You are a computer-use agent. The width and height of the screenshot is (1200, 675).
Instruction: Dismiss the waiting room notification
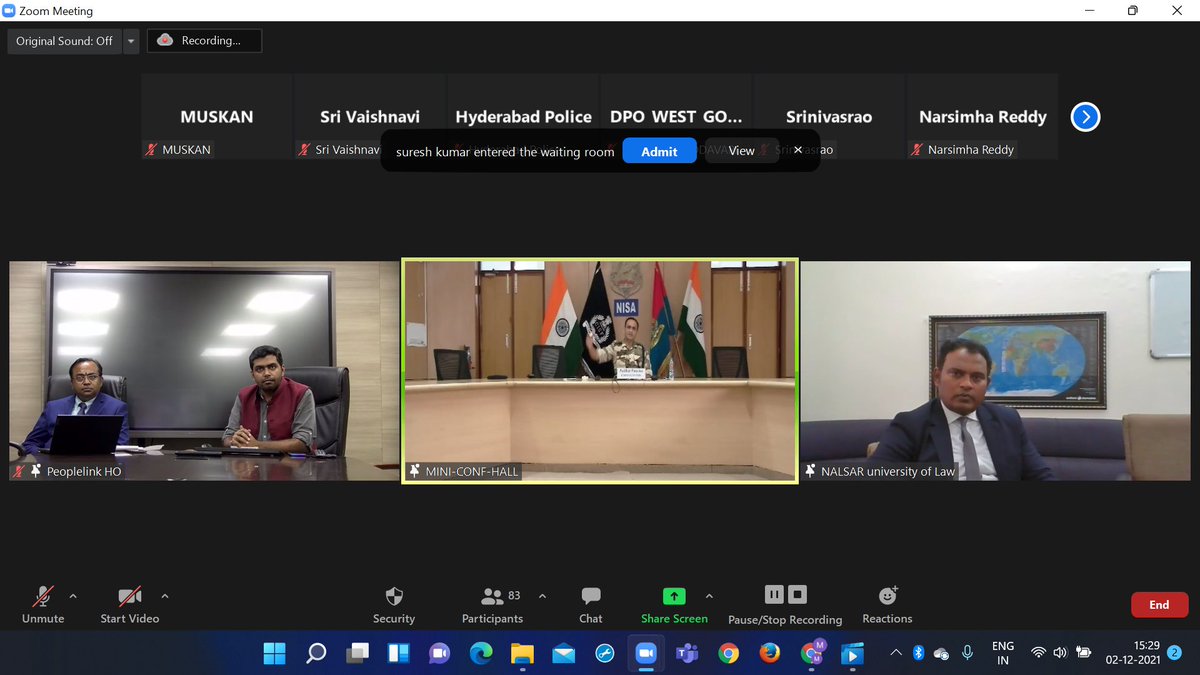(x=798, y=150)
